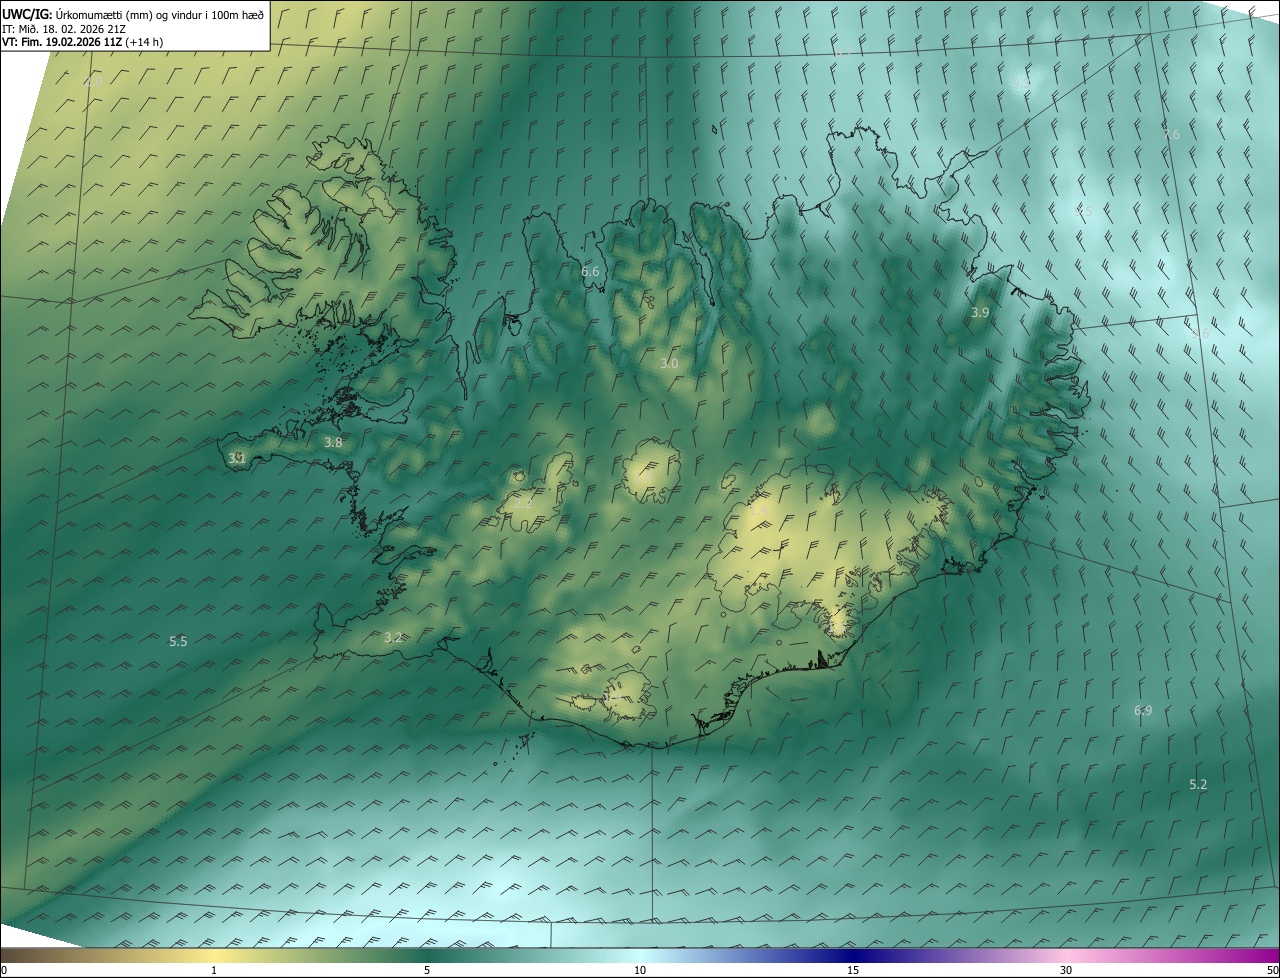Image resolution: width=1280 pixels, height=978 pixels.
Task: Click the 0 tick on the color scale
Action: [x=4, y=970]
